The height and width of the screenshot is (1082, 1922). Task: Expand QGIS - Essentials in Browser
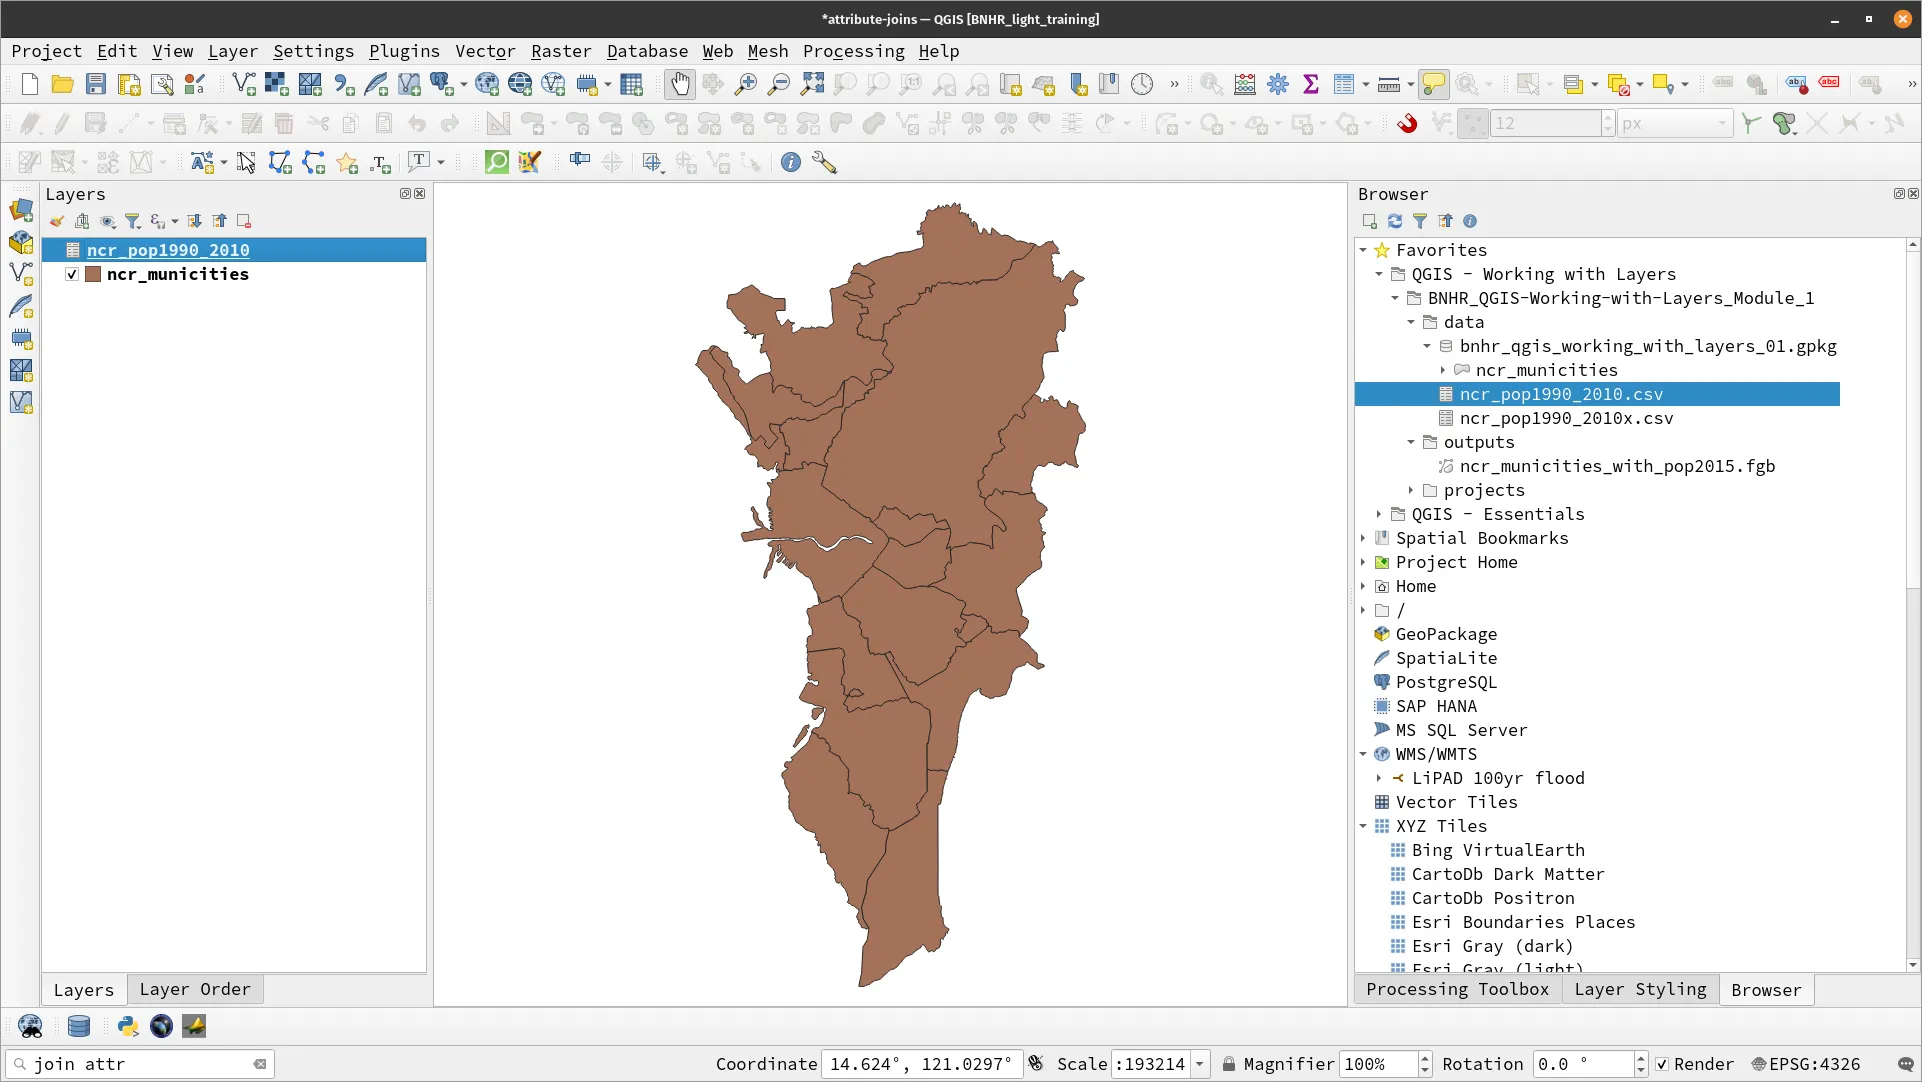point(1380,514)
